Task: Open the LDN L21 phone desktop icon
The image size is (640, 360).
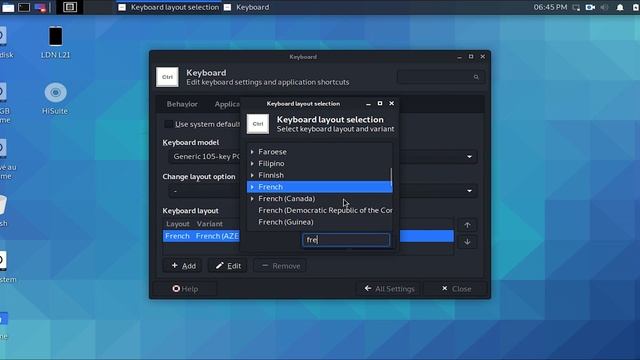Action: pyautogui.click(x=56, y=42)
